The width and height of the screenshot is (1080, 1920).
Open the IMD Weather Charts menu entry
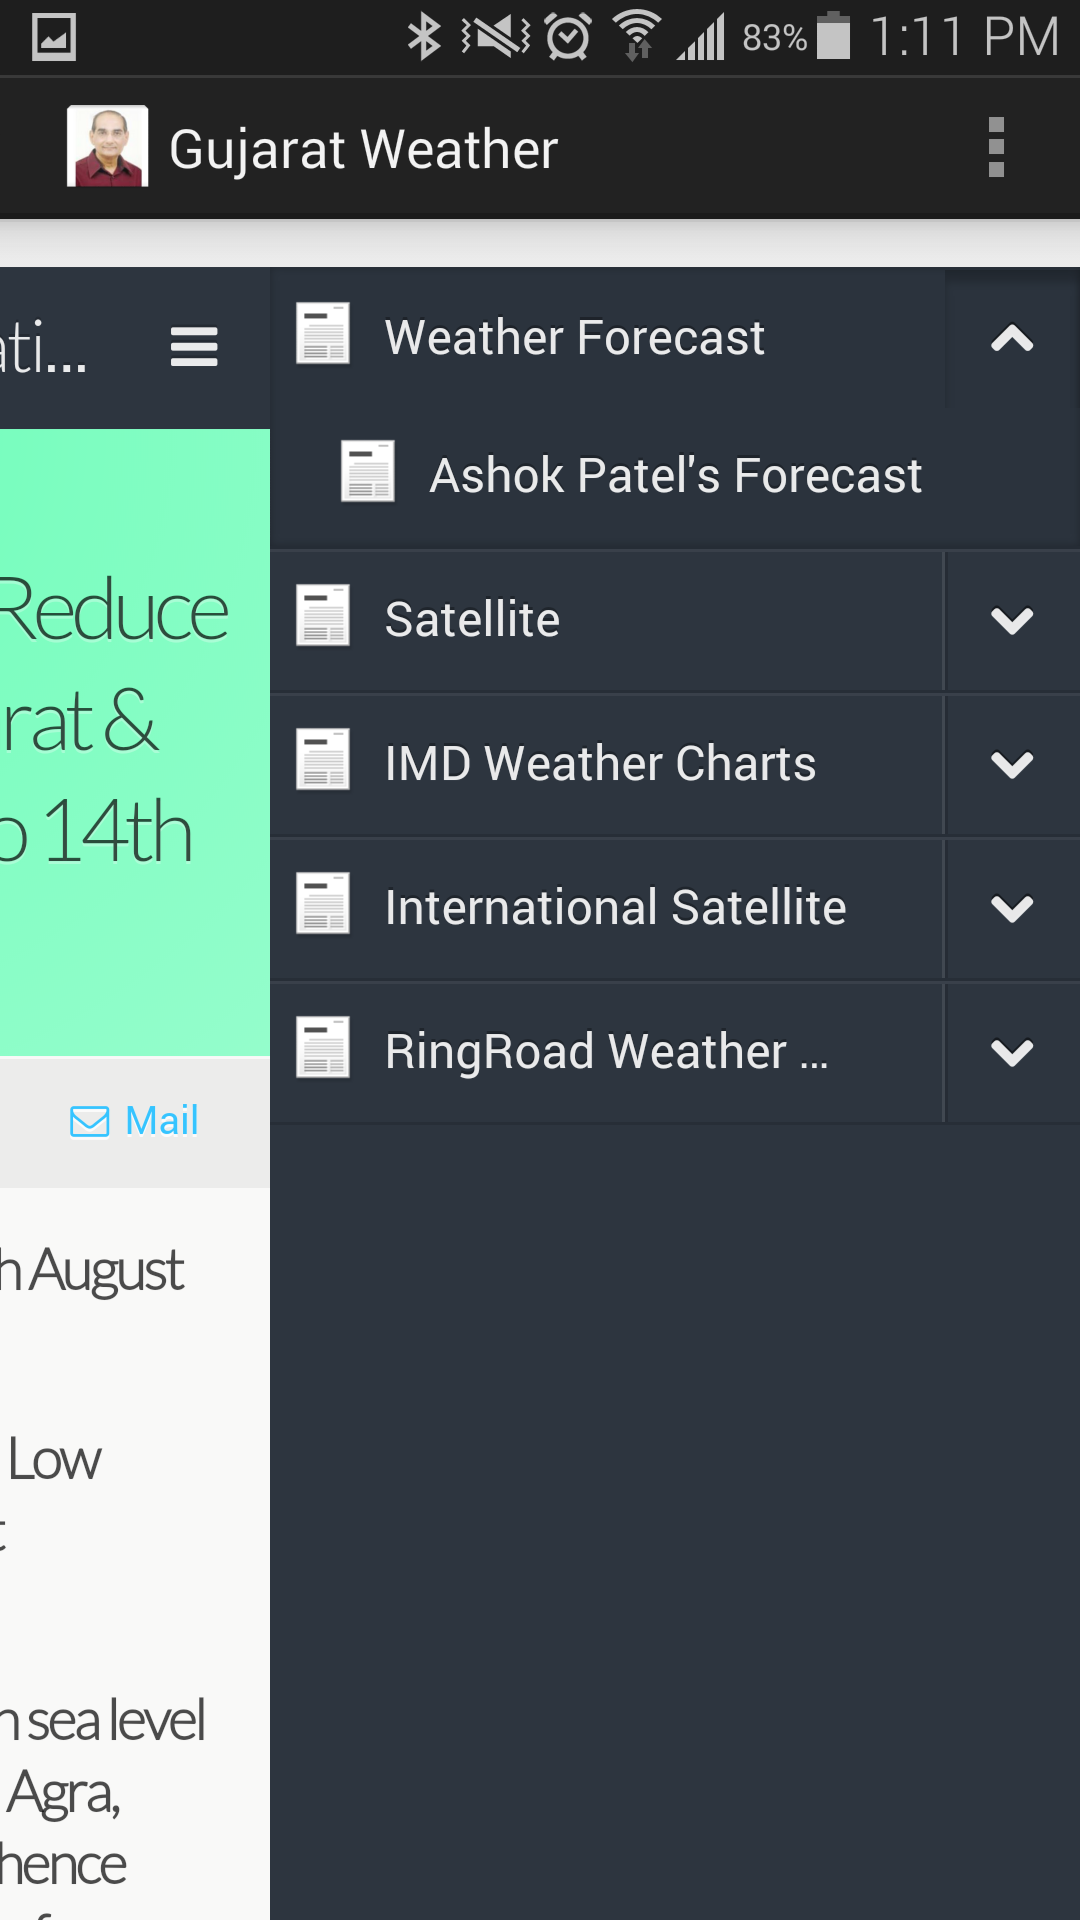[x=600, y=764]
